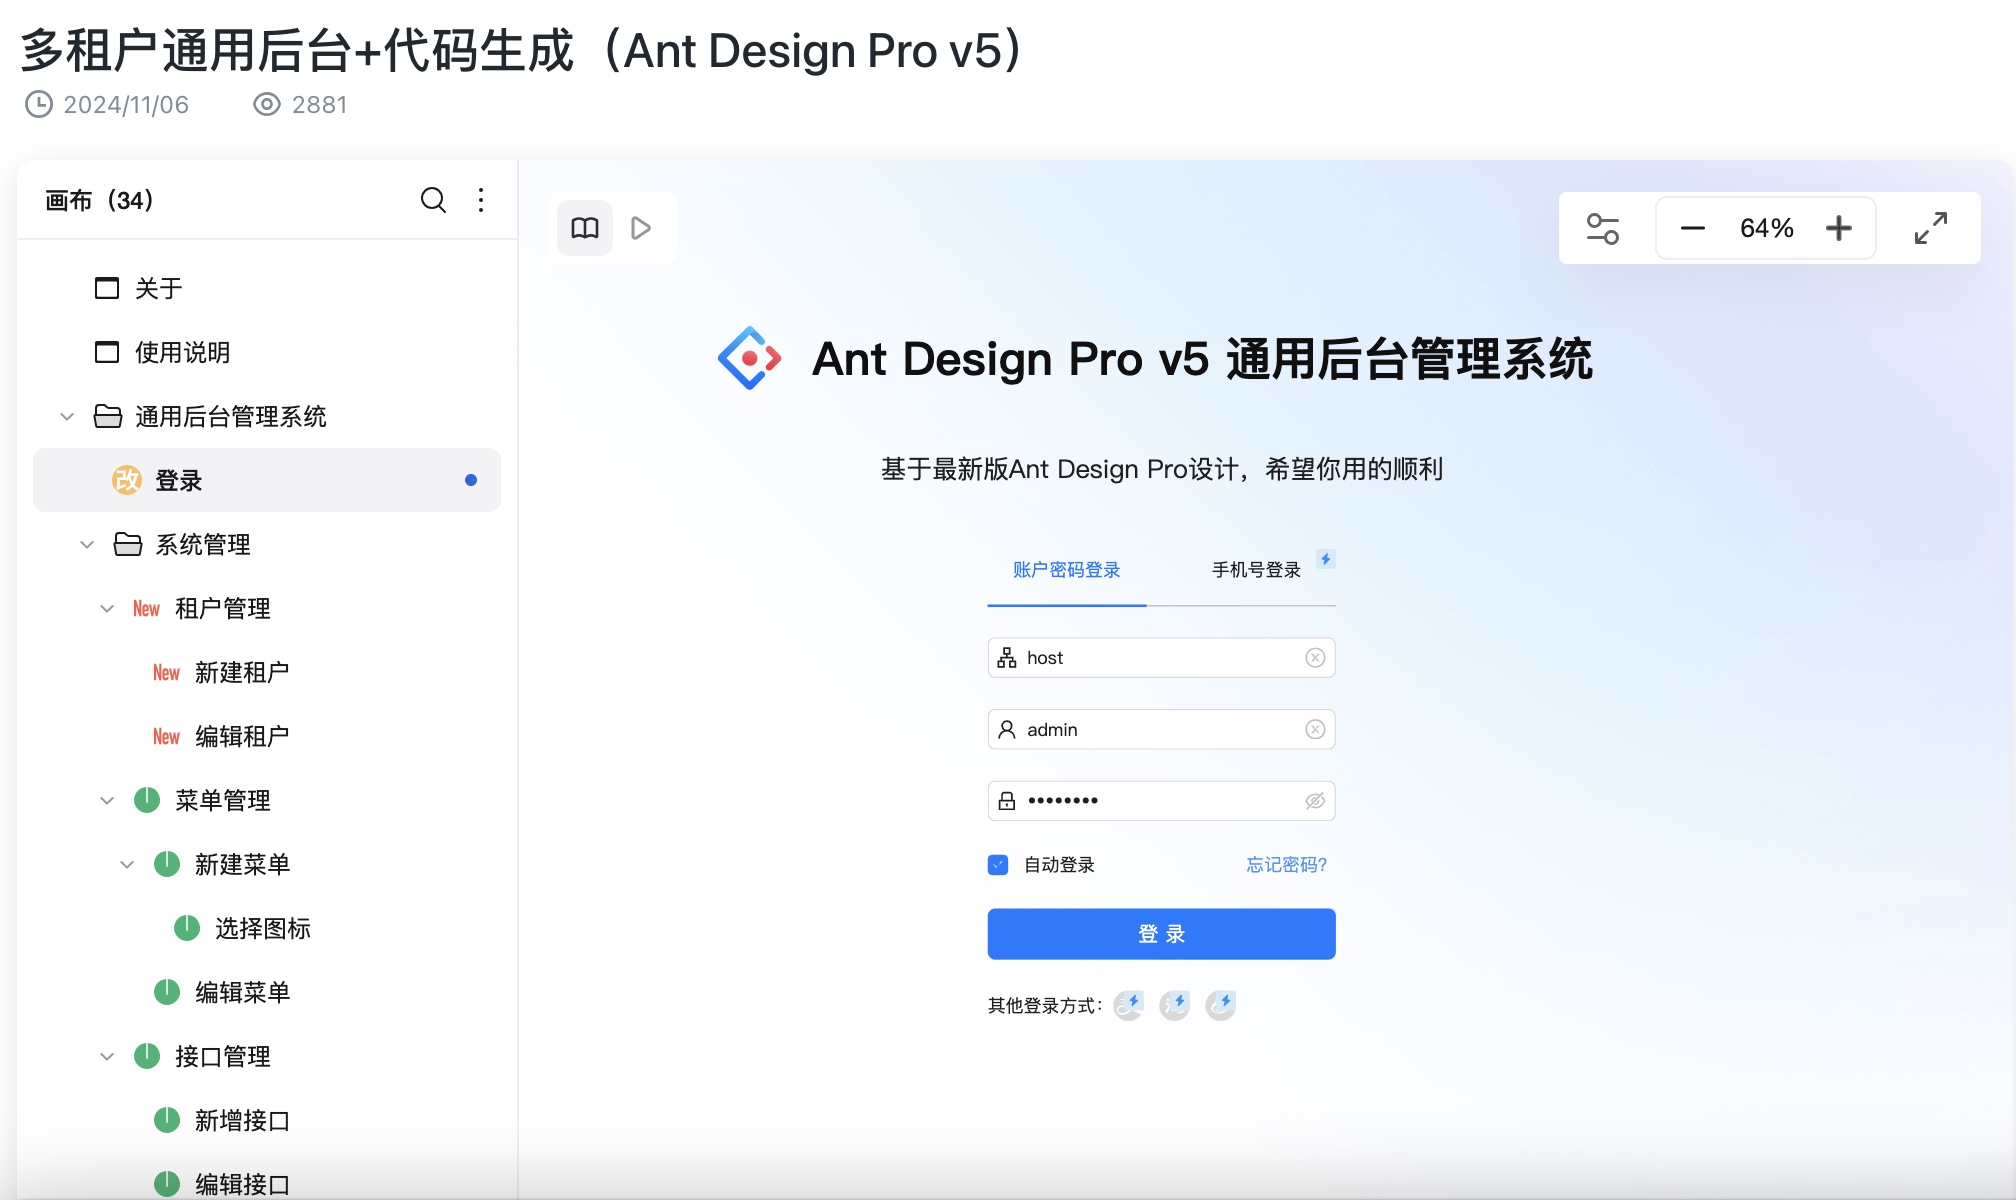Toggle password visibility eye icon
Image resolution: width=2016 pixels, height=1200 pixels.
1315,801
